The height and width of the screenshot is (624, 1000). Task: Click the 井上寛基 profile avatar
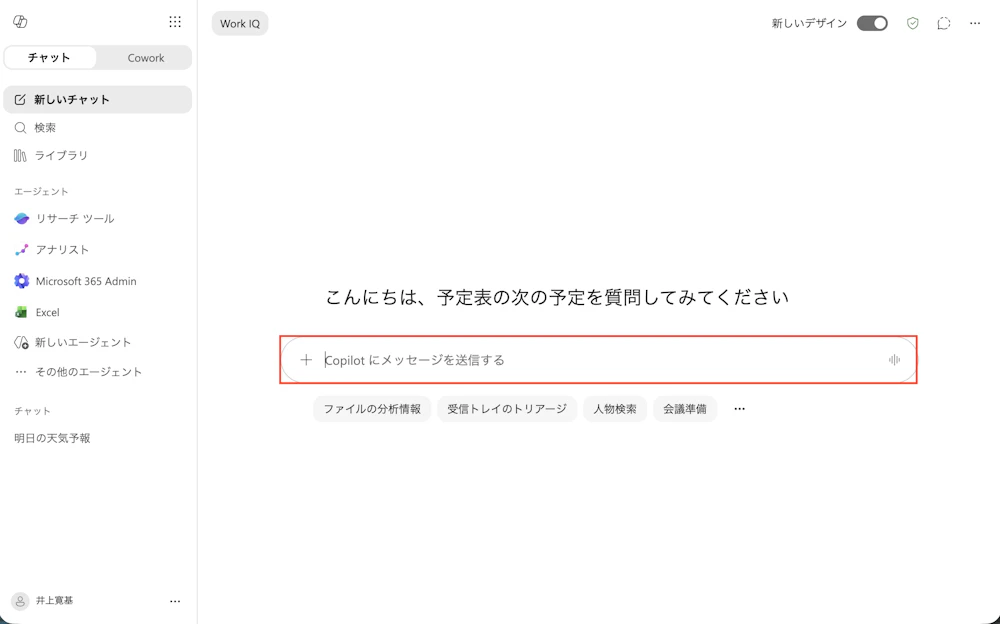coord(20,601)
